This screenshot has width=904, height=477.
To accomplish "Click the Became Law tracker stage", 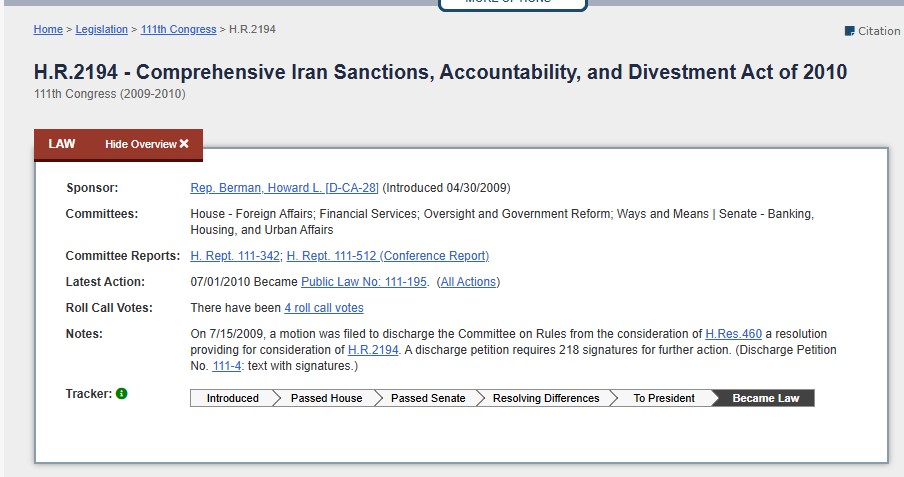I will [765, 398].
